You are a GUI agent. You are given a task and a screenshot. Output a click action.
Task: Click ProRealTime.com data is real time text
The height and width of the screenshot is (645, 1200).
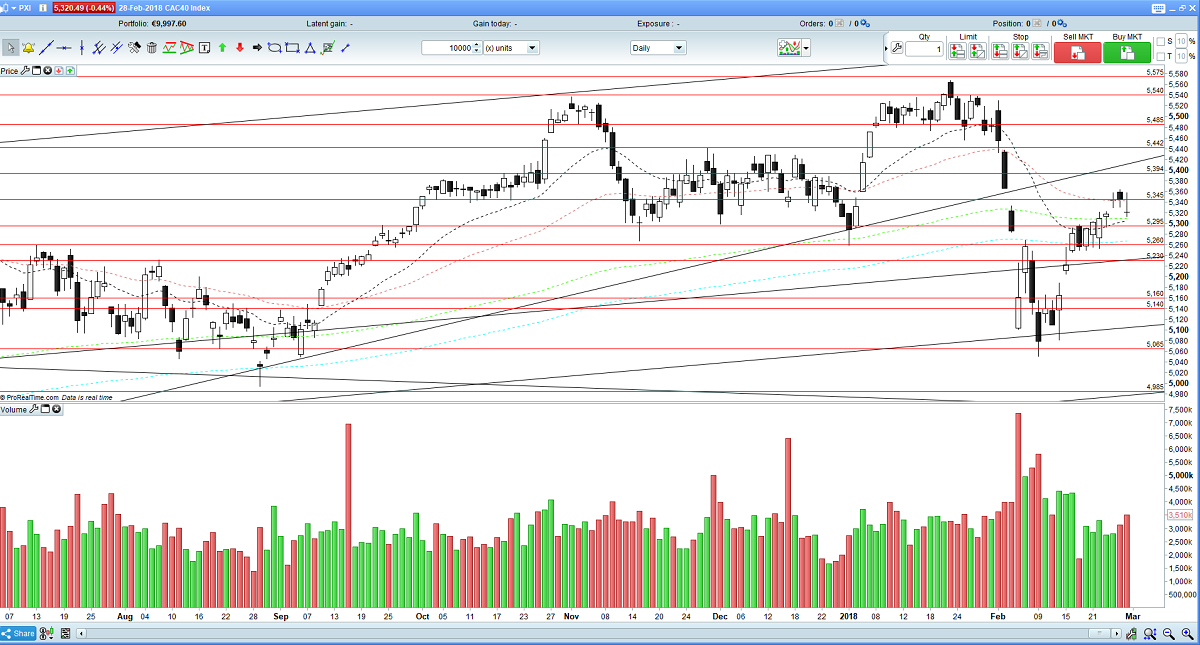click(x=58, y=397)
